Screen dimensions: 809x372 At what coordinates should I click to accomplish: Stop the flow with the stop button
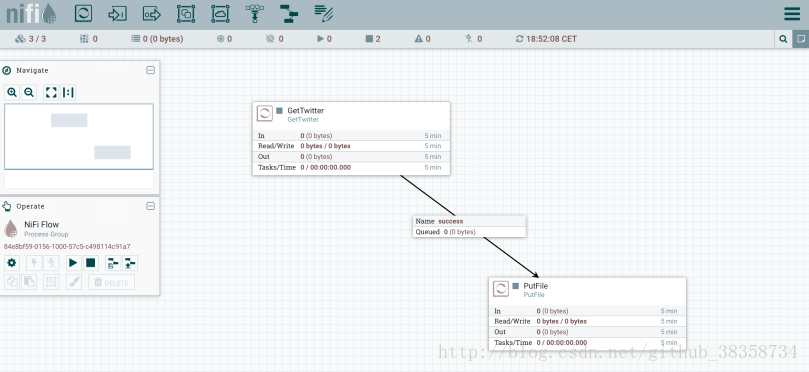click(x=90, y=263)
